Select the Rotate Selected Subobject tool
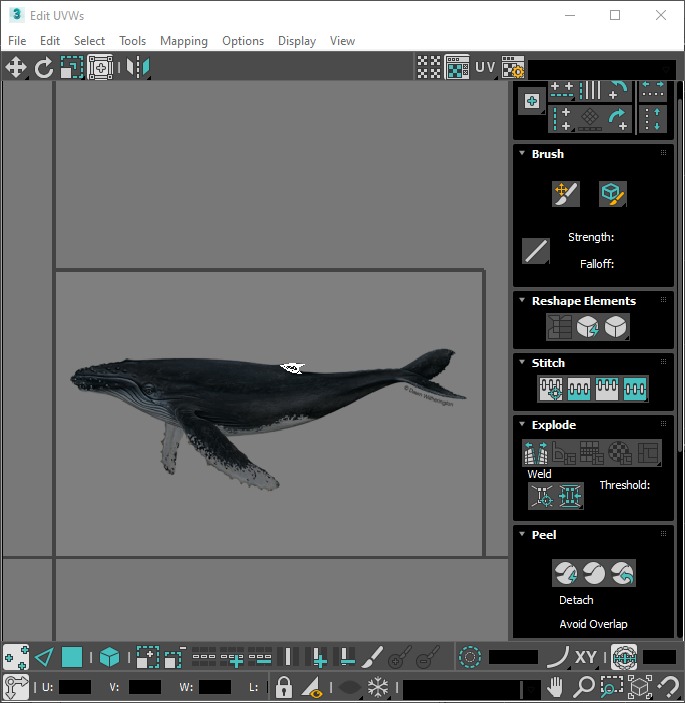The width and height of the screenshot is (685, 703). [44, 67]
